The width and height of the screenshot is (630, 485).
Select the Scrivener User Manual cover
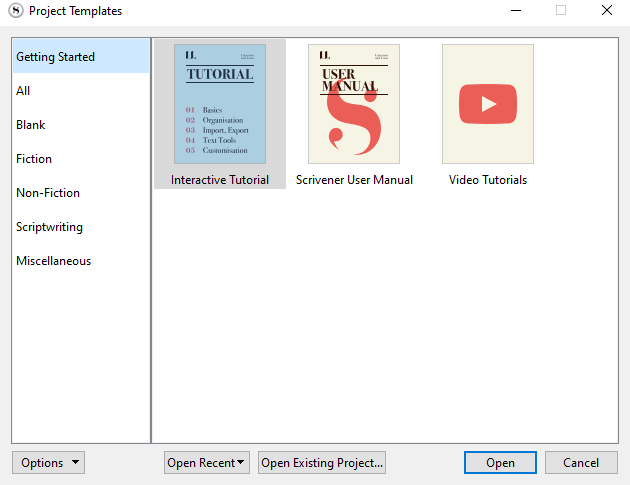[x=354, y=104]
